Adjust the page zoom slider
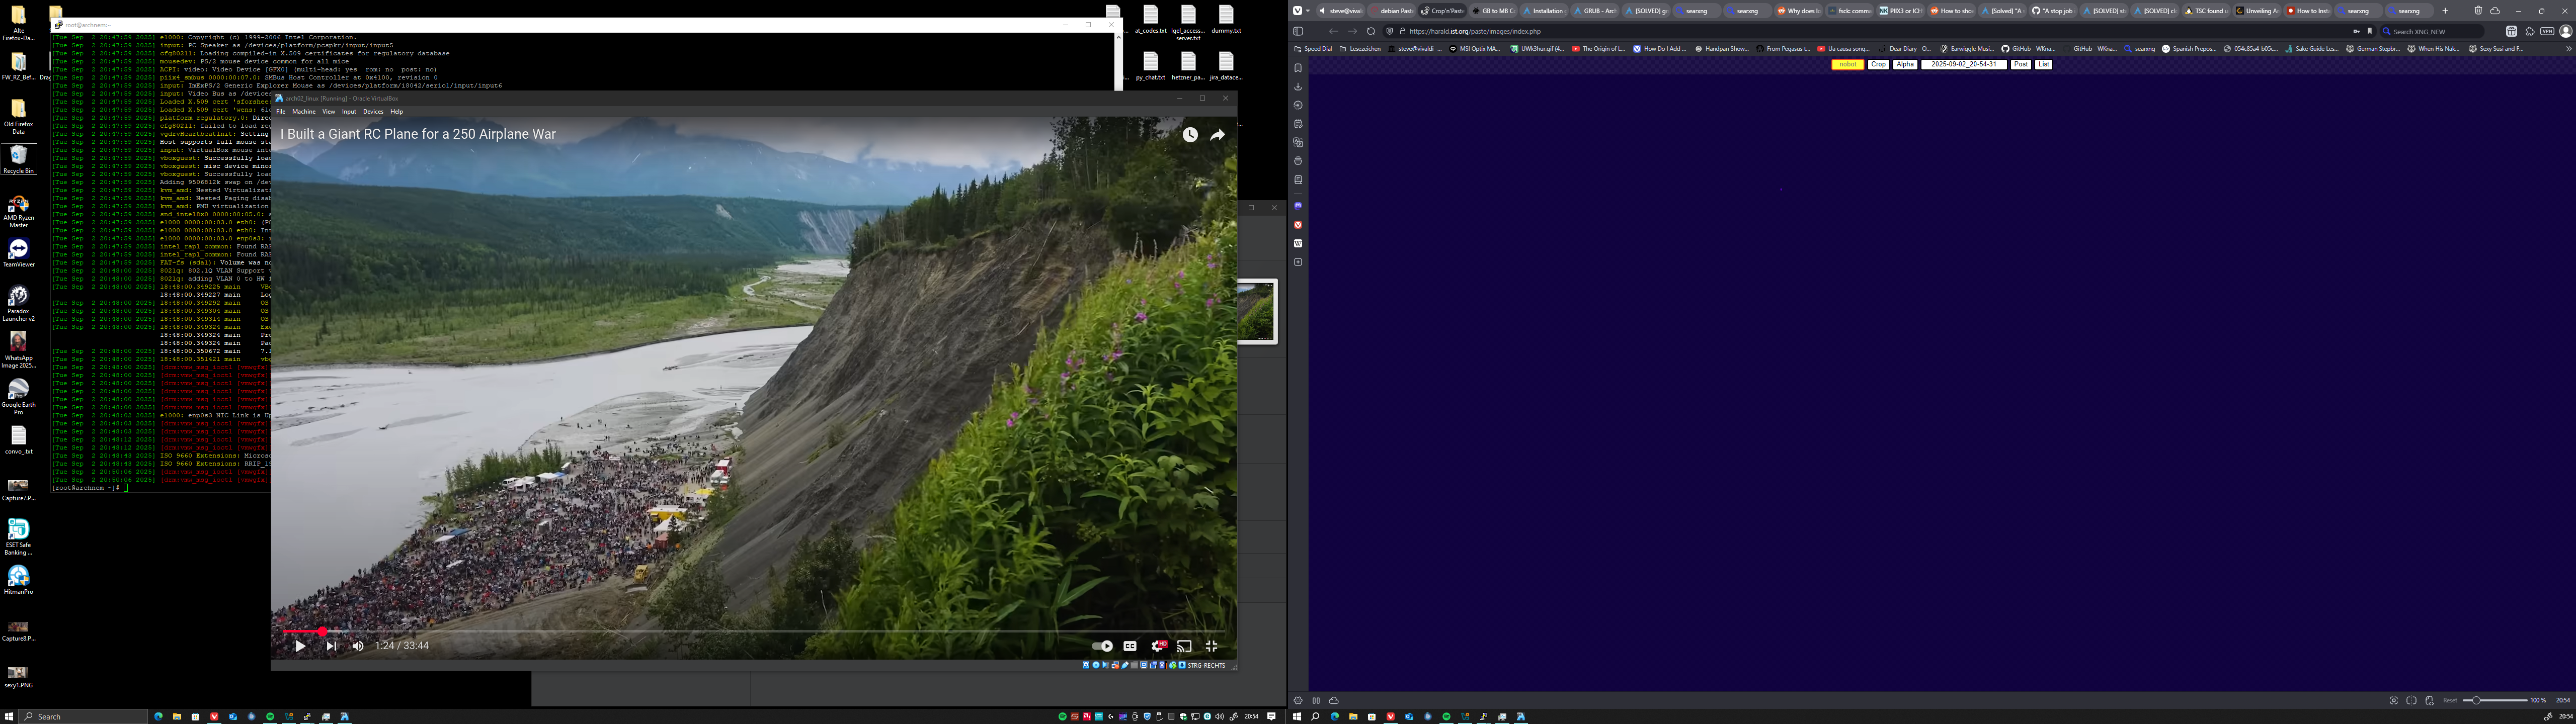Image resolution: width=2576 pixels, height=724 pixels. pos(2495,700)
